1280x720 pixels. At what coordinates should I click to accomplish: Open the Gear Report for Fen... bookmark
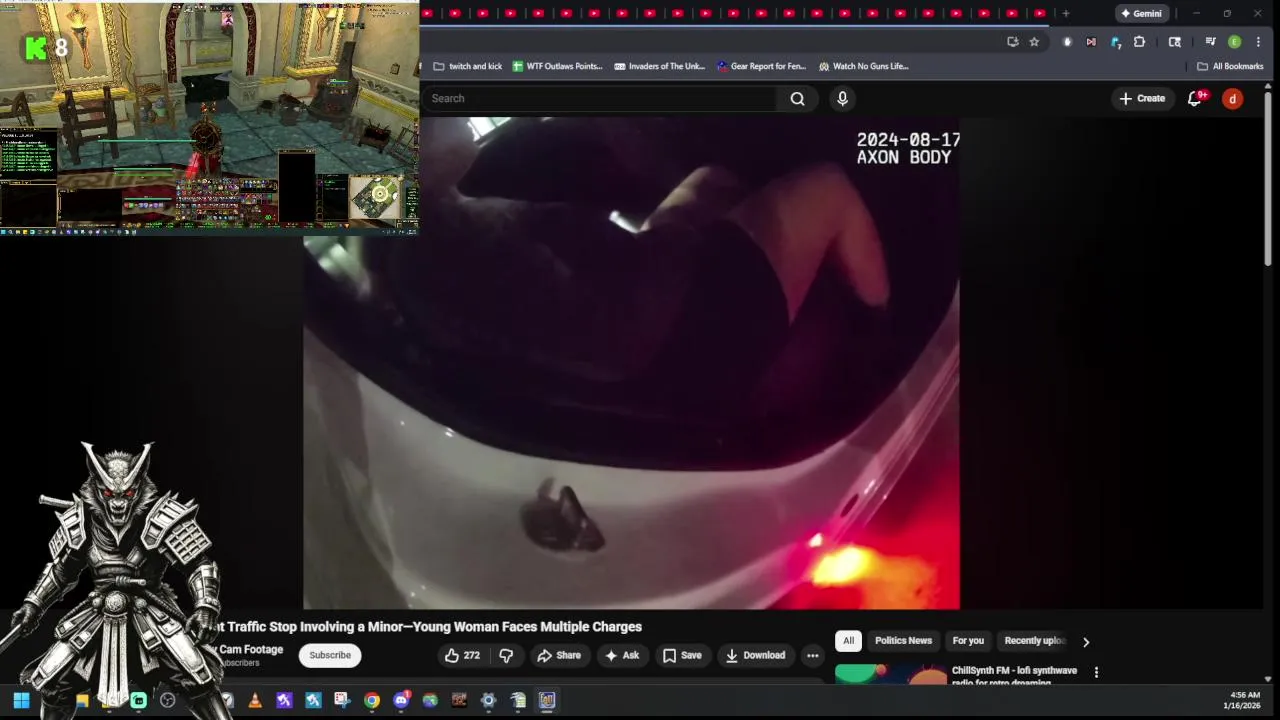tap(761, 66)
